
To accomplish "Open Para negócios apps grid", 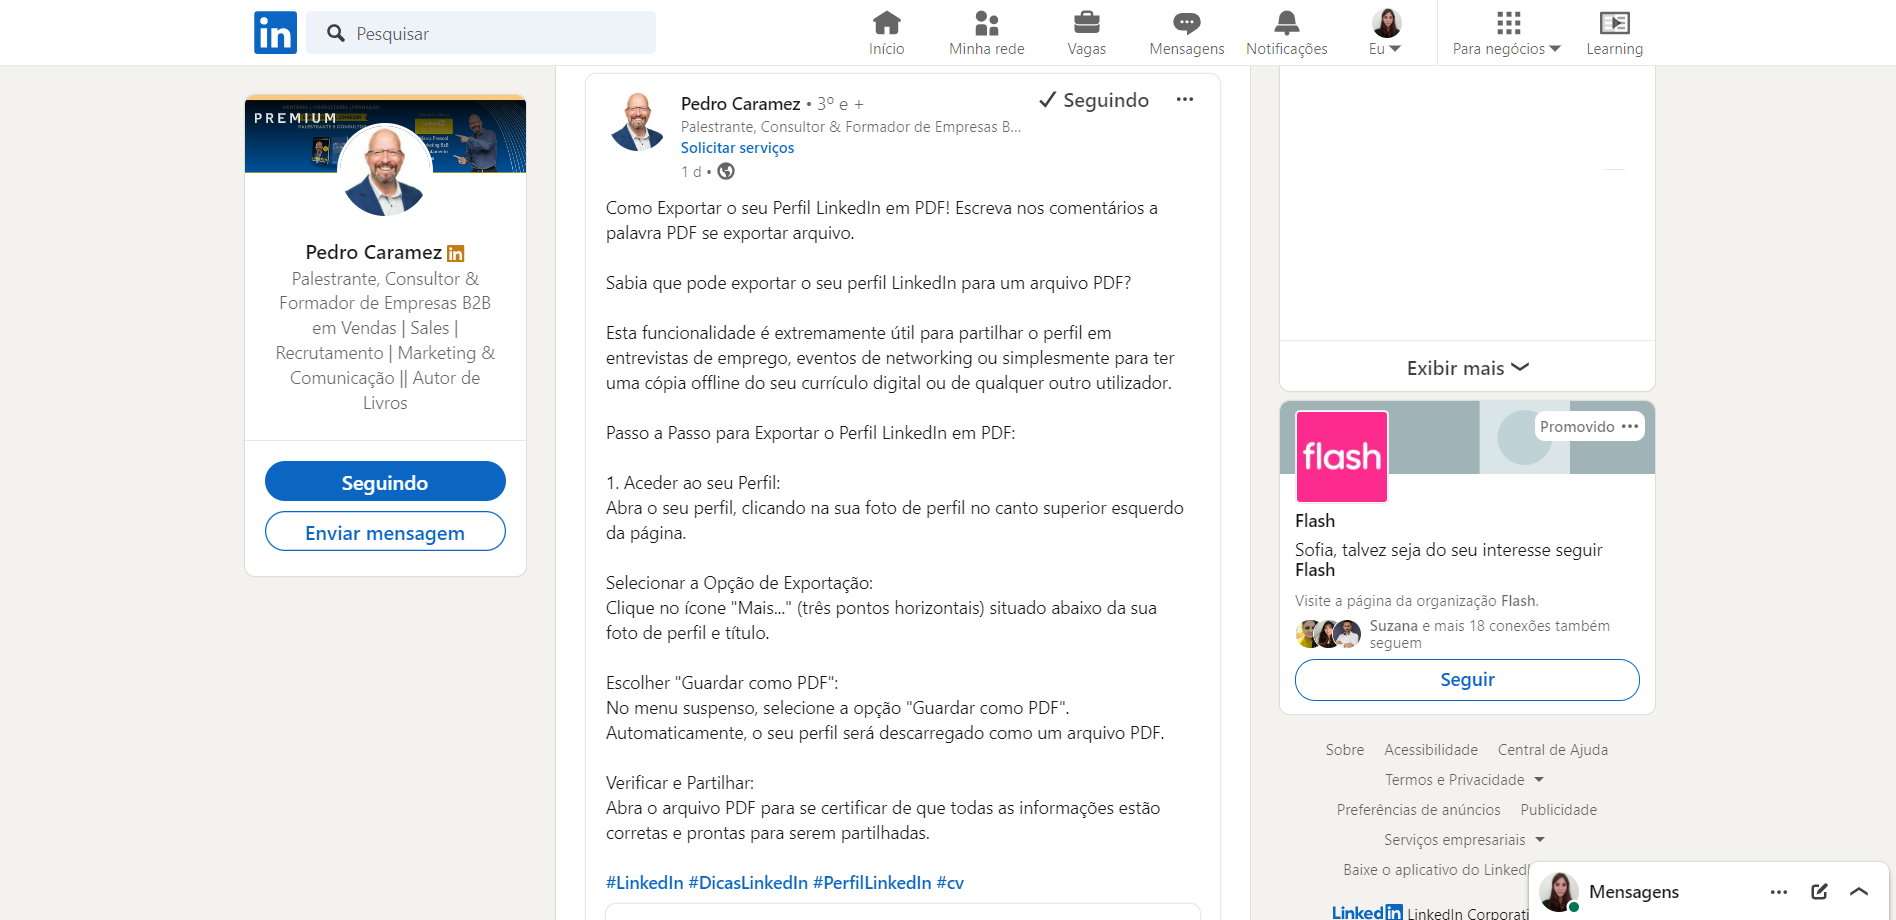I will click(x=1506, y=33).
